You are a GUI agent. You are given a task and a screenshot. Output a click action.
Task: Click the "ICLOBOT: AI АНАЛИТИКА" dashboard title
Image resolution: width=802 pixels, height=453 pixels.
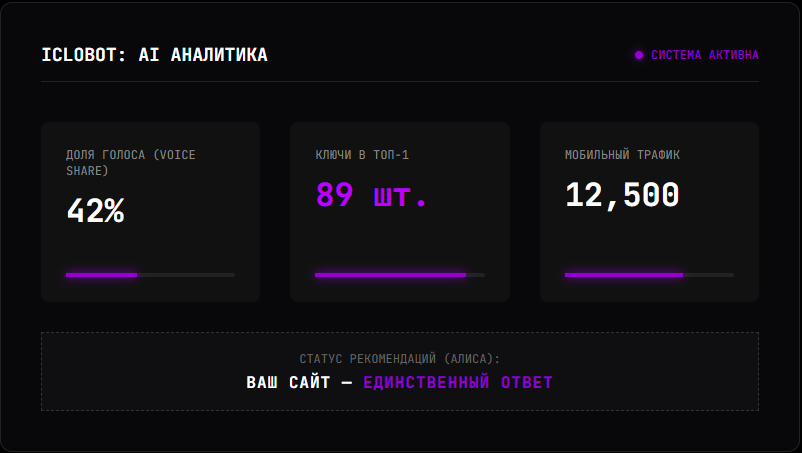click(155, 55)
